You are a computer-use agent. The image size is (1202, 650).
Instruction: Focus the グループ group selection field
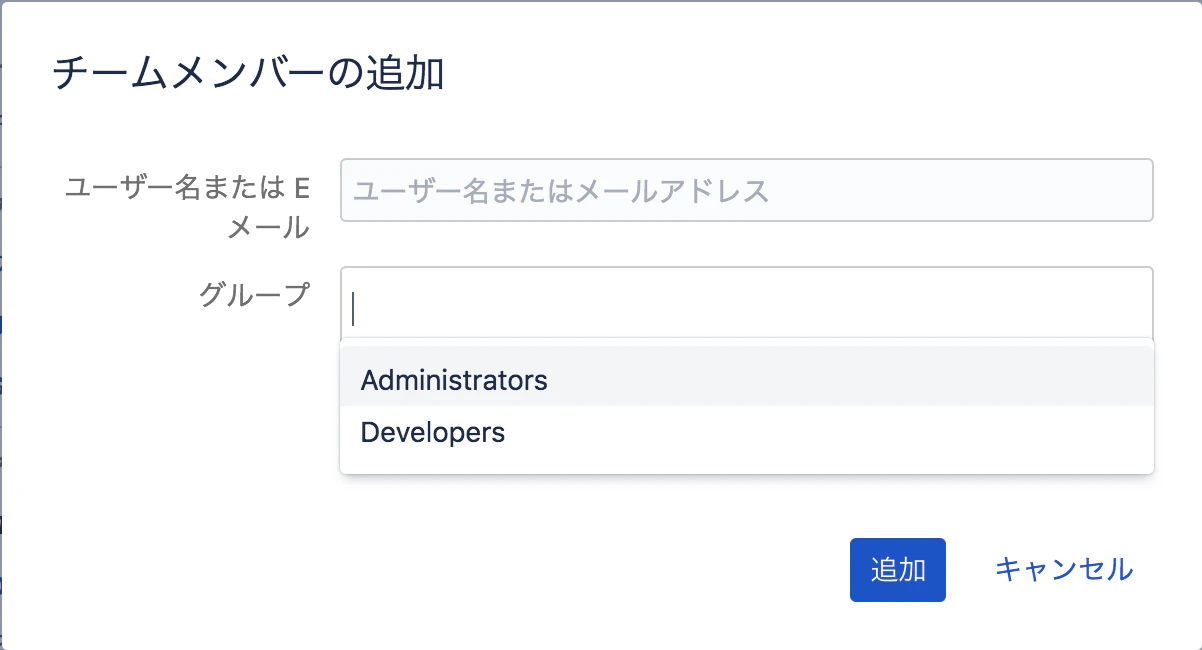coord(746,304)
